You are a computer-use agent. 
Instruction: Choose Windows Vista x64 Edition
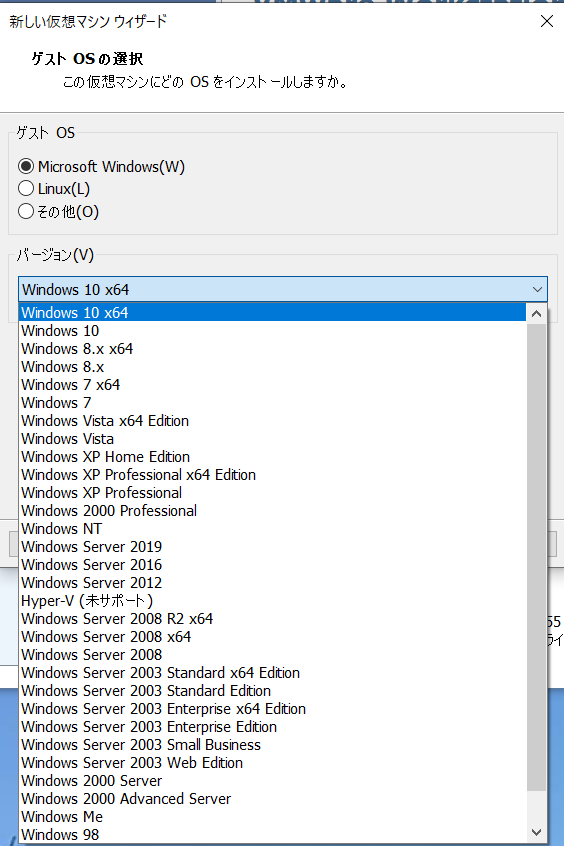[273, 421]
